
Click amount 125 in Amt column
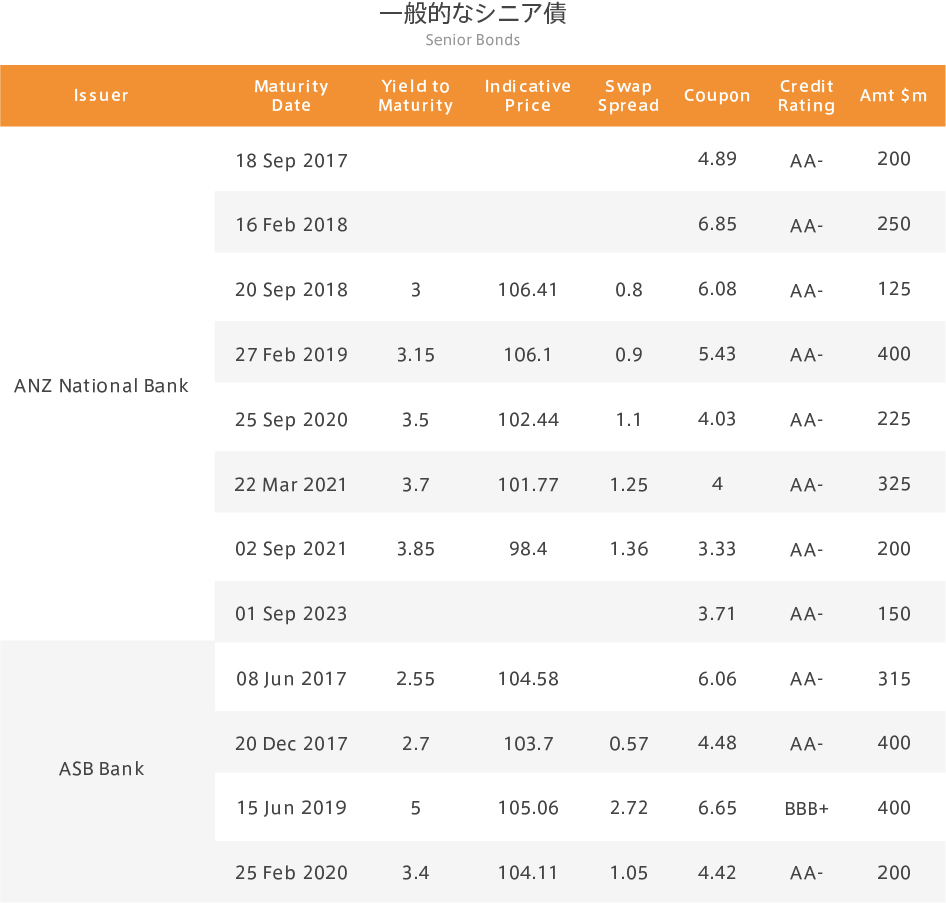pos(894,289)
